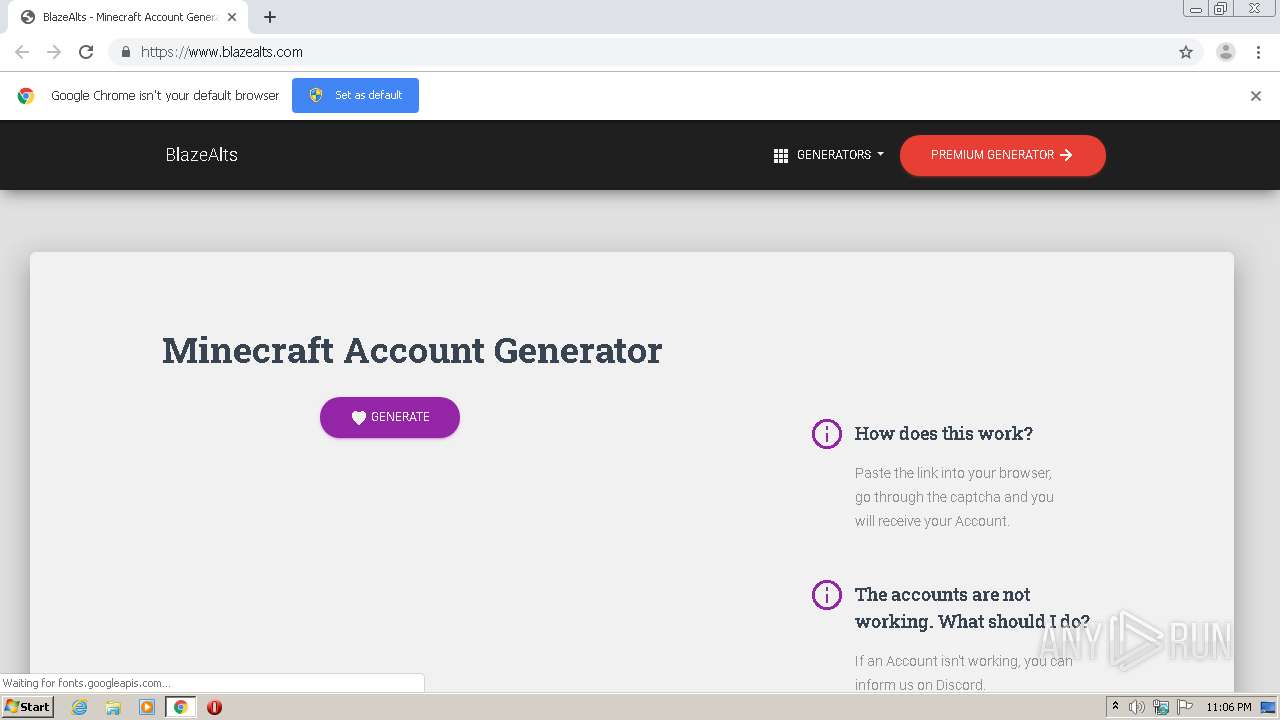
Task: Click the BlazeAlts site logo
Action: click(201, 155)
